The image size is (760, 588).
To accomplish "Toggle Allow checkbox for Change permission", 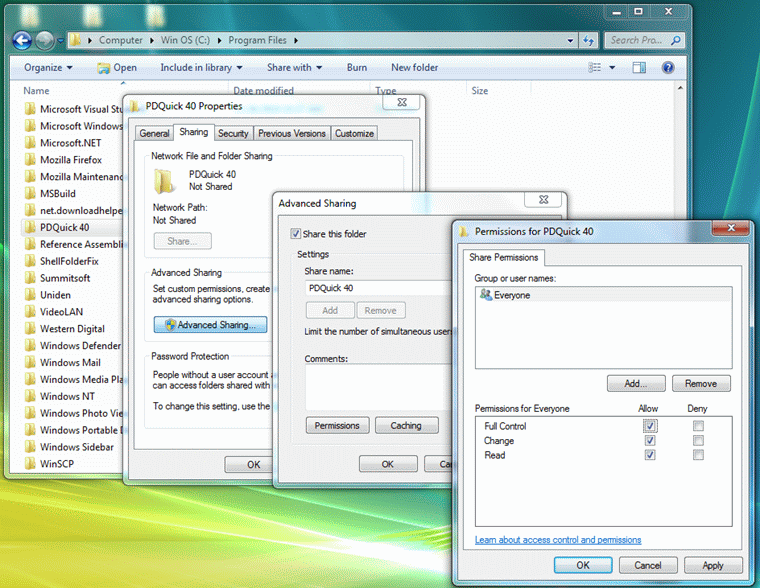I will 650,441.
